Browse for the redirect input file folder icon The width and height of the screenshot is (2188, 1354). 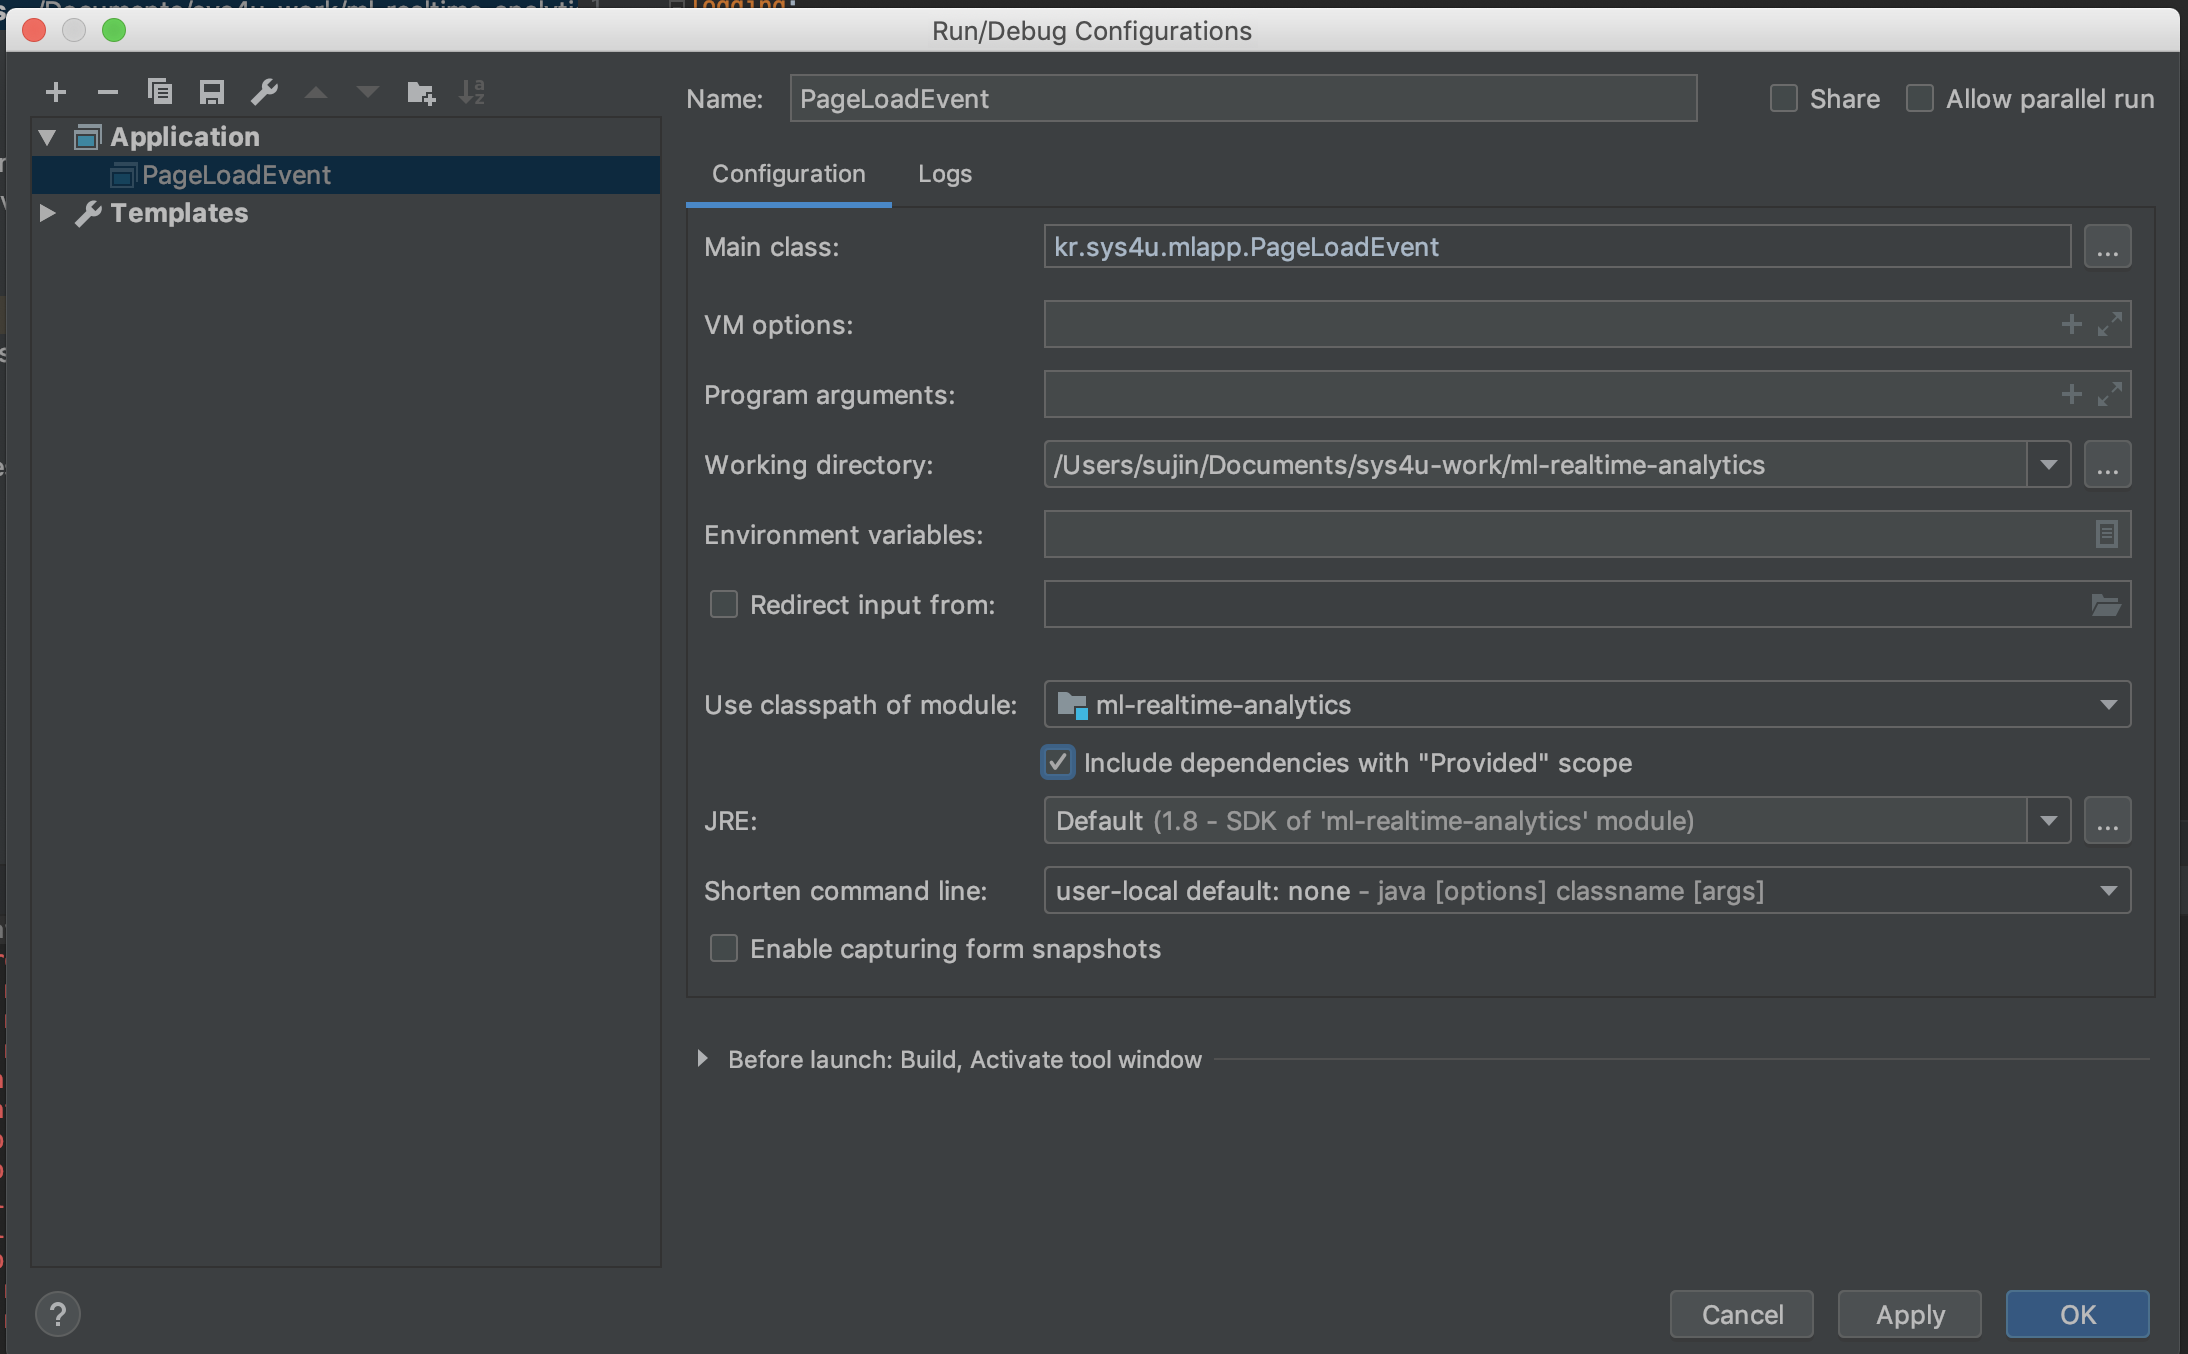click(2106, 604)
